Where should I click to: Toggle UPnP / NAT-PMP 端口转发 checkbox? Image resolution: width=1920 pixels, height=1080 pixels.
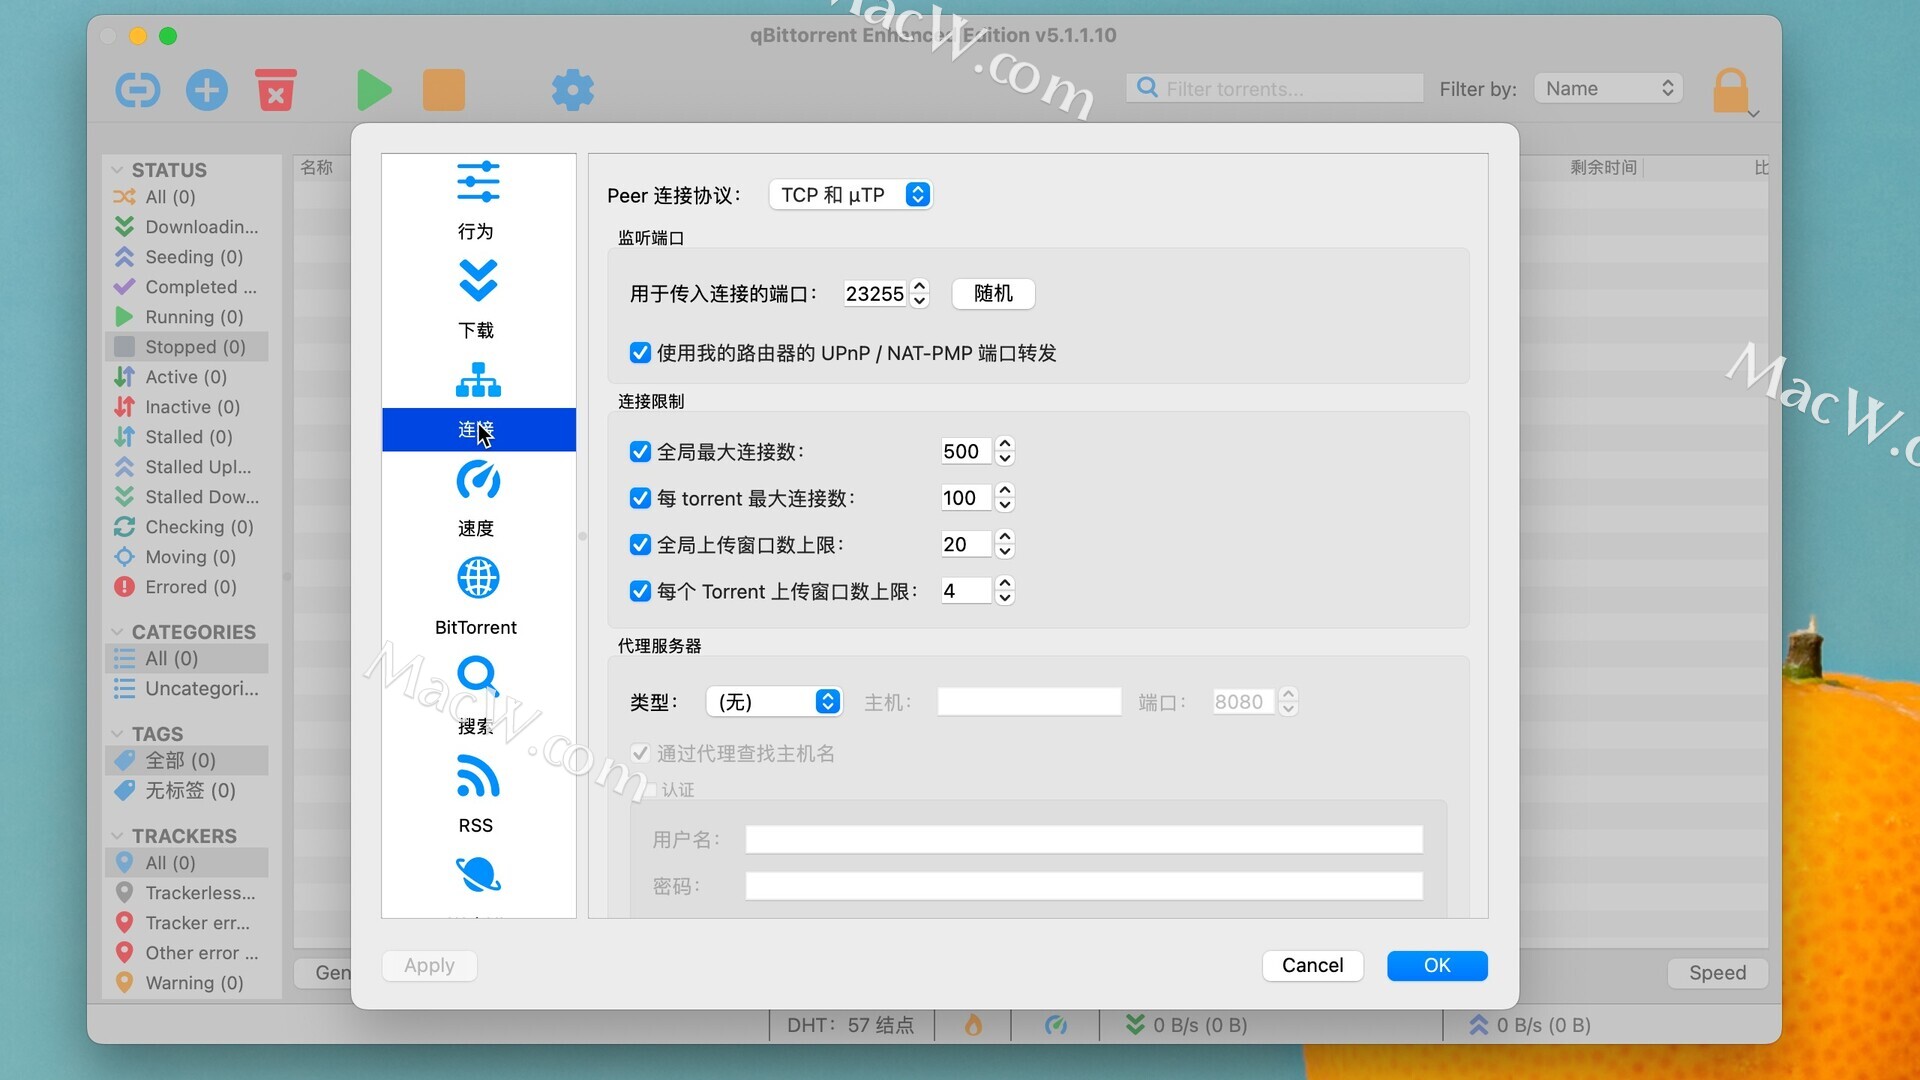640,353
